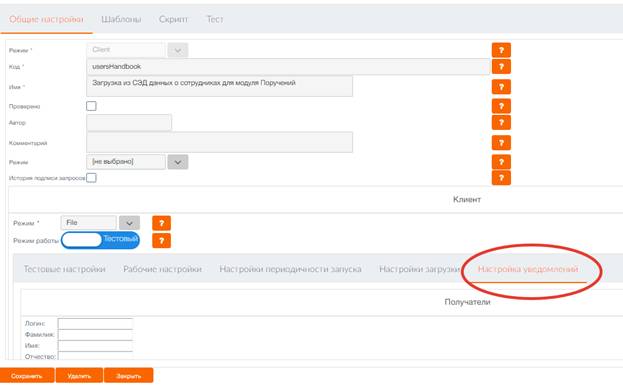
Task: Open help icon beside File mode dropdown
Action: click(161, 223)
